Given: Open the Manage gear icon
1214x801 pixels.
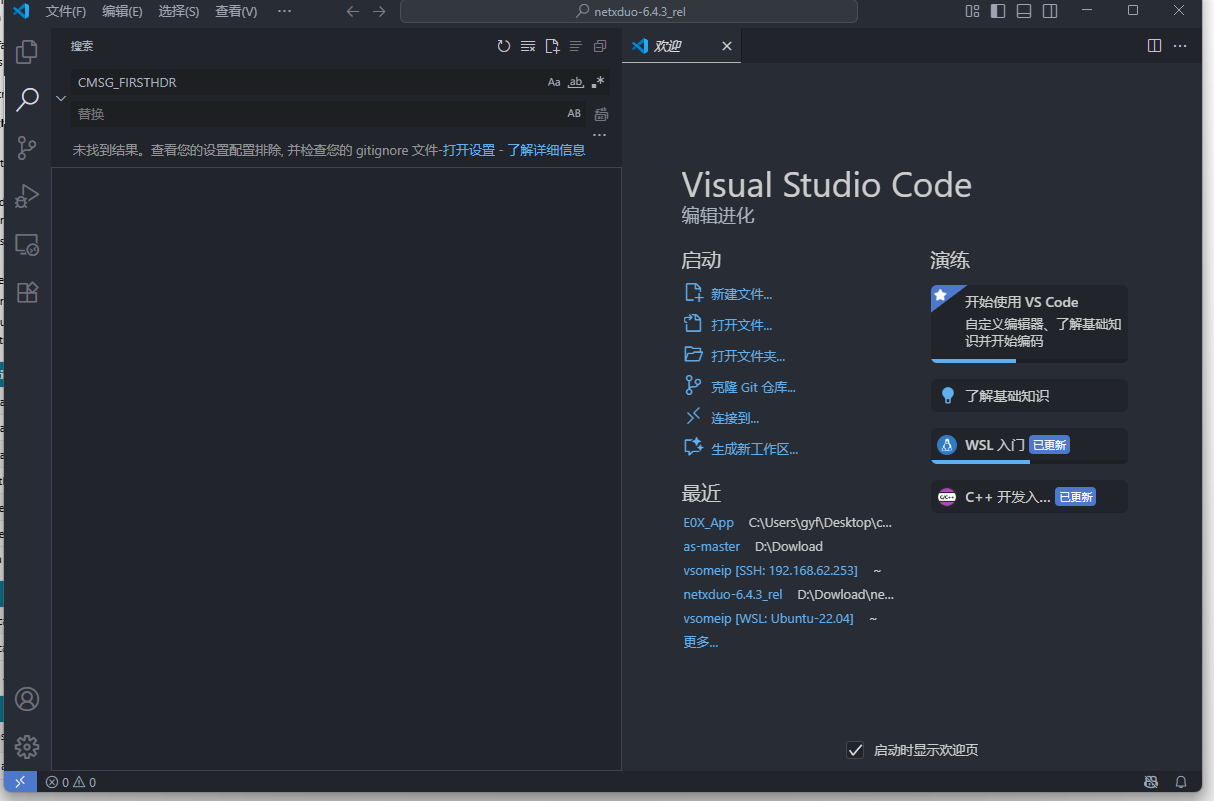Looking at the screenshot, I should pyautogui.click(x=27, y=746).
